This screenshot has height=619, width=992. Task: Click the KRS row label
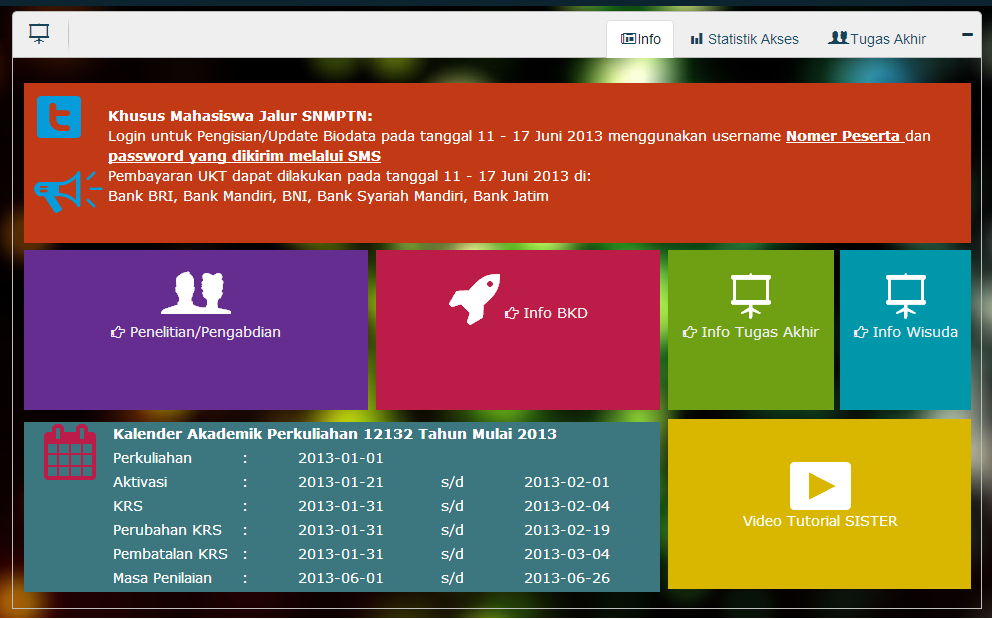[128, 506]
